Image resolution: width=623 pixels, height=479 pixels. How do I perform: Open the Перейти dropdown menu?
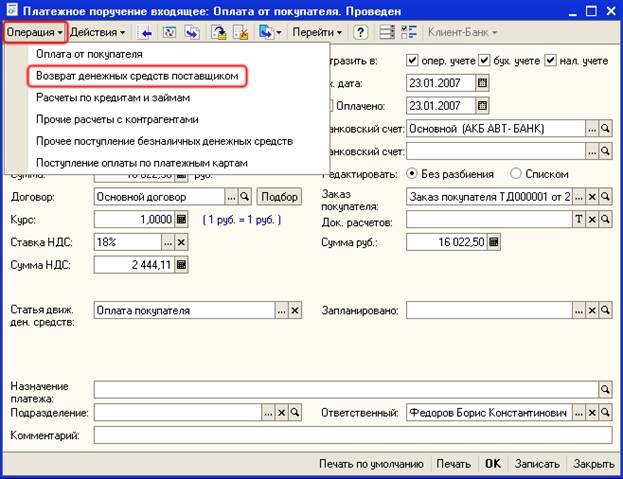coord(317,32)
